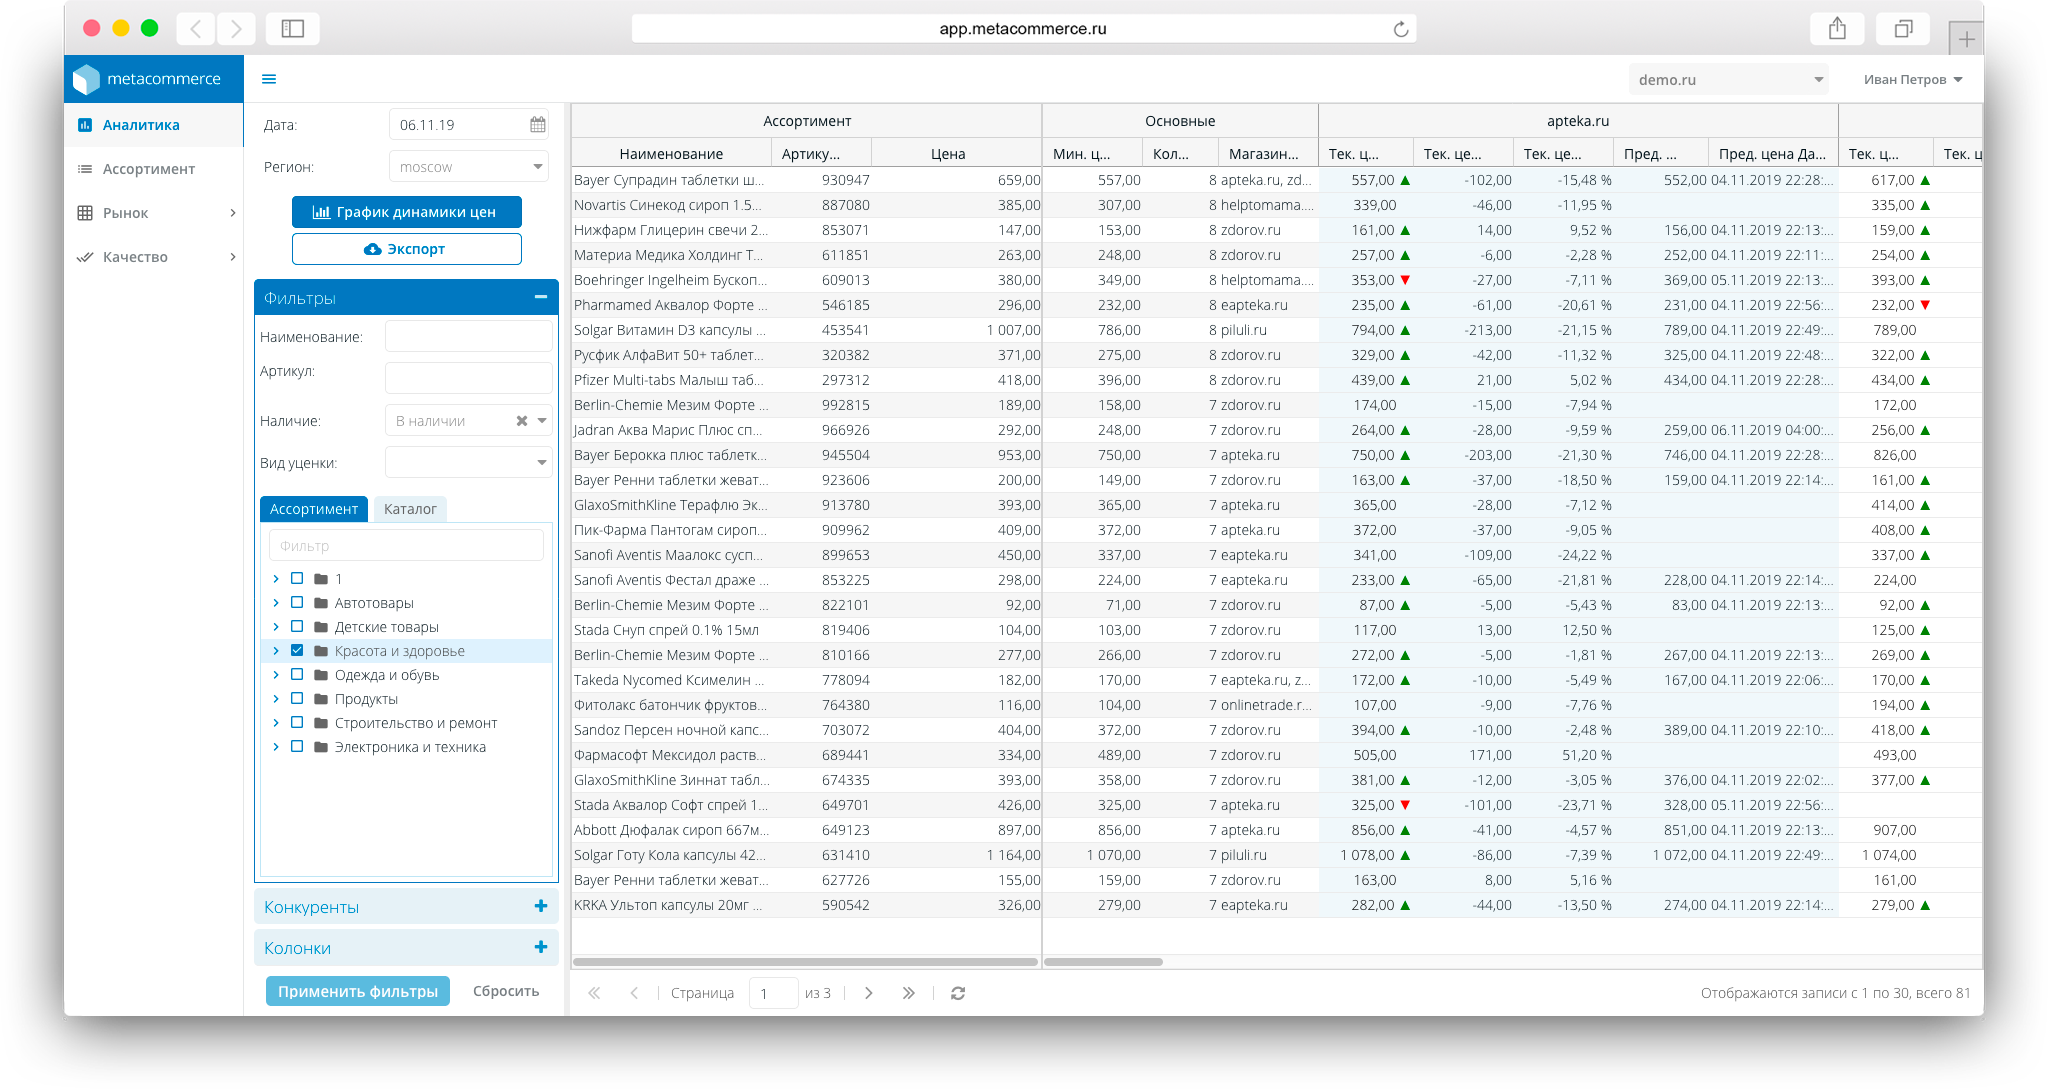Click the browser share icon
This screenshot has width=2048, height=1089.
1837,29
